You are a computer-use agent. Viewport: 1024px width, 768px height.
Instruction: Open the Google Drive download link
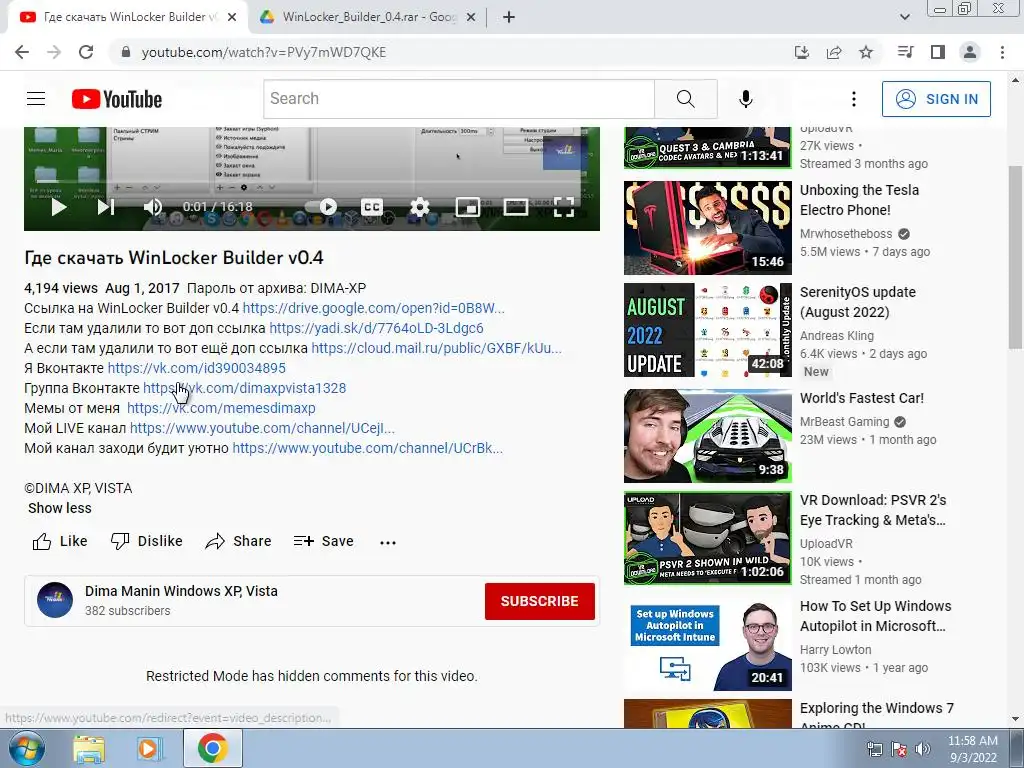tap(374, 308)
